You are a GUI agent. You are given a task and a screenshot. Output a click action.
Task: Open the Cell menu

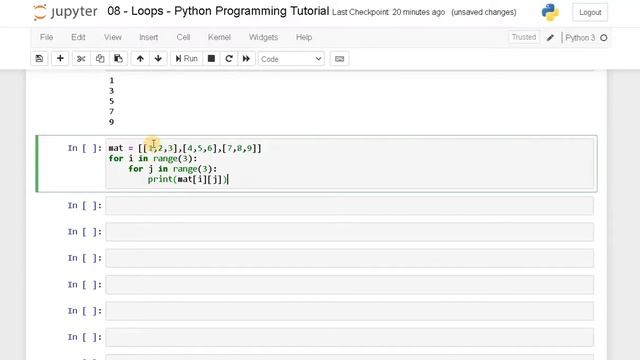[x=183, y=37]
